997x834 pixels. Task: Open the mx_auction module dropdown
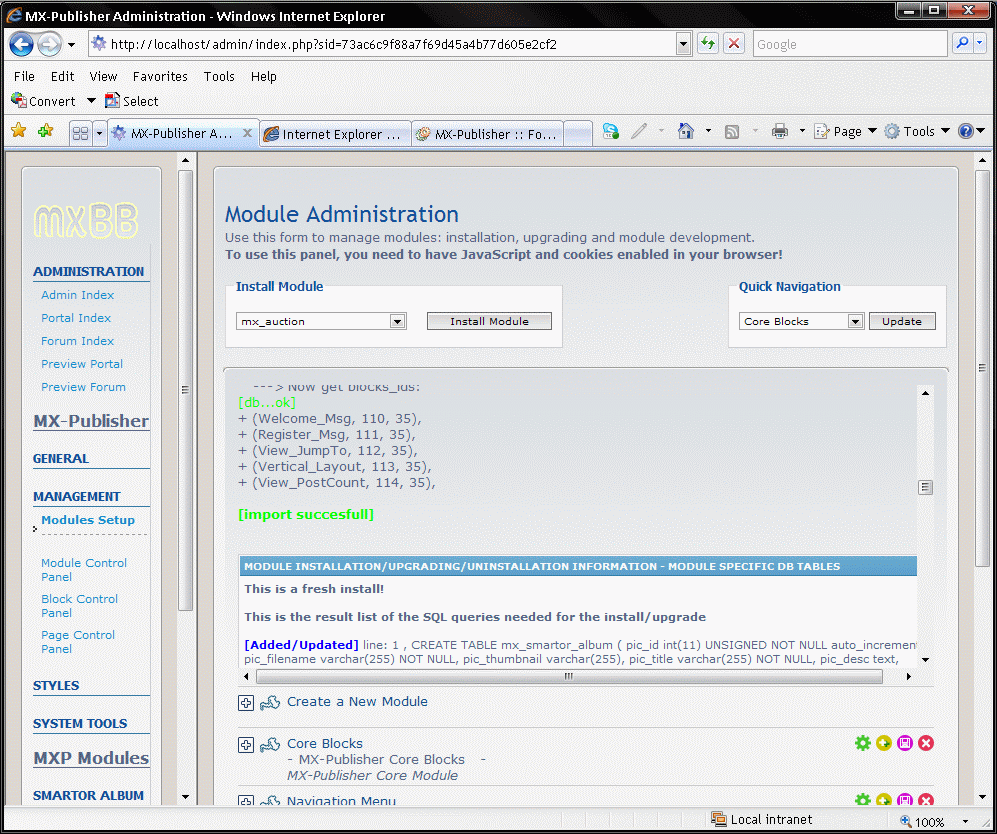(397, 322)
